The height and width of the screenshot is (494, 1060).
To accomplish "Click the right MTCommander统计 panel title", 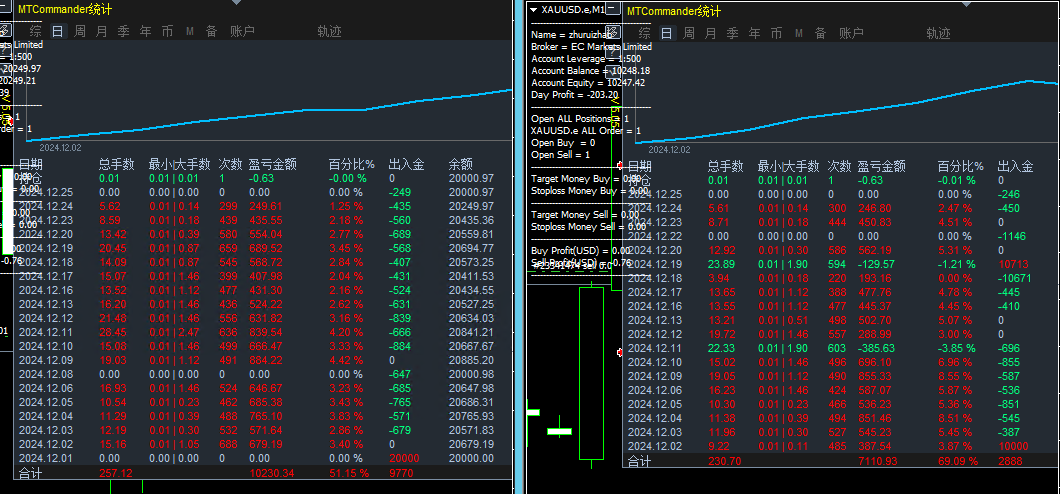I will (674, 11).
